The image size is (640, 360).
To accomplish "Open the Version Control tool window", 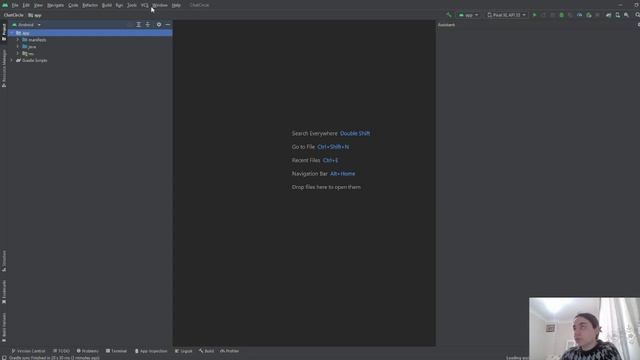I will coord(28,351).
